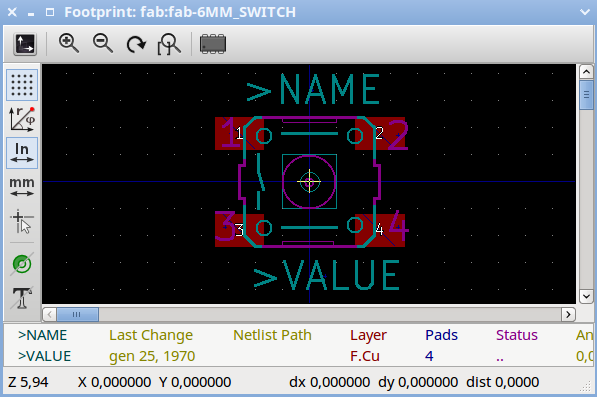Click the horizontal scrollbar thumb
The height and width of the screenshot is (397, 597).
[x=78, y=314]
